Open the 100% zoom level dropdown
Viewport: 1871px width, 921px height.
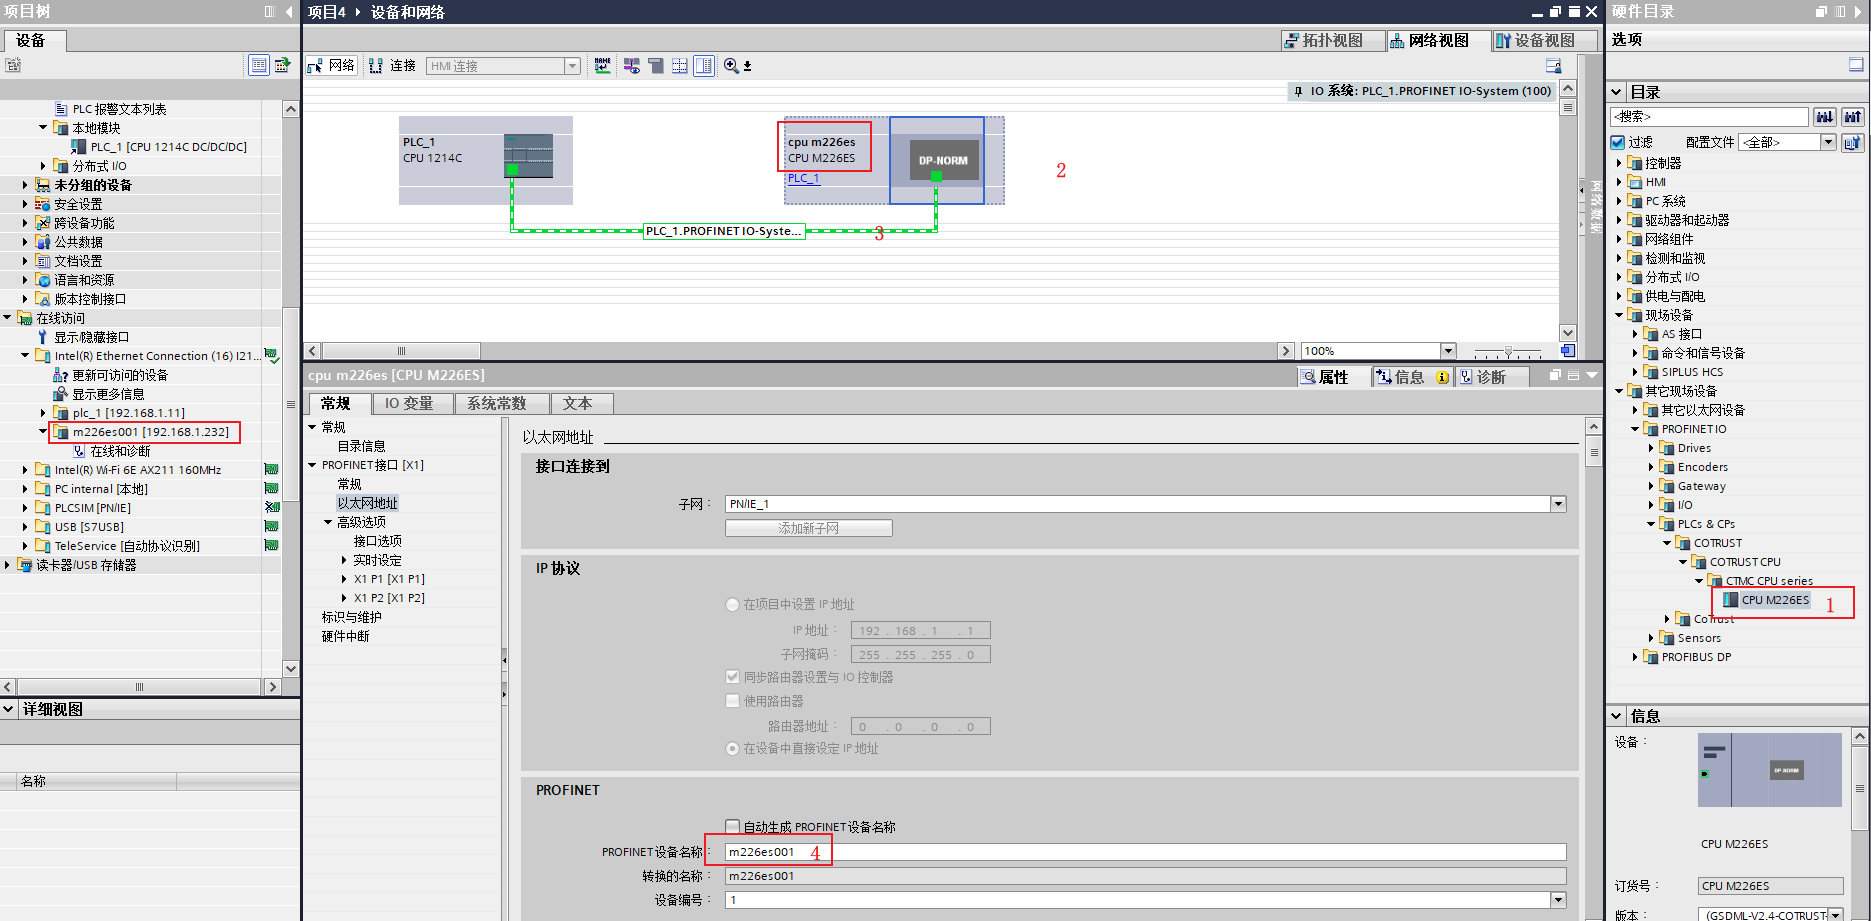point(1448,351)
